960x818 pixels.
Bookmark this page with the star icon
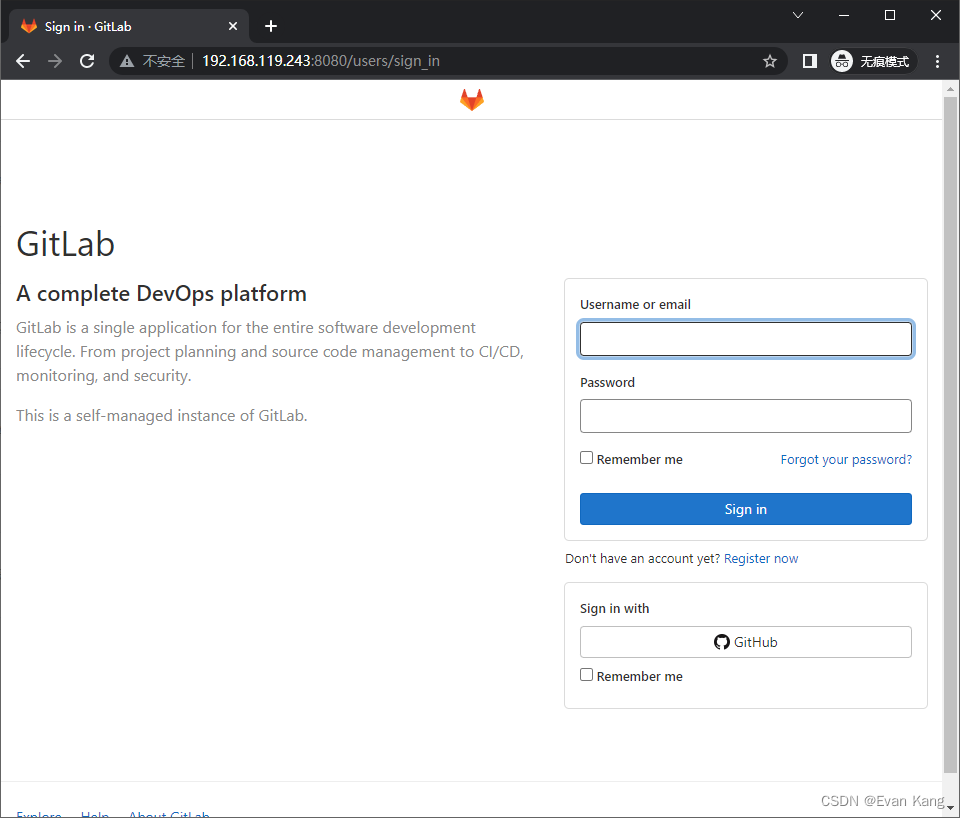770,61
